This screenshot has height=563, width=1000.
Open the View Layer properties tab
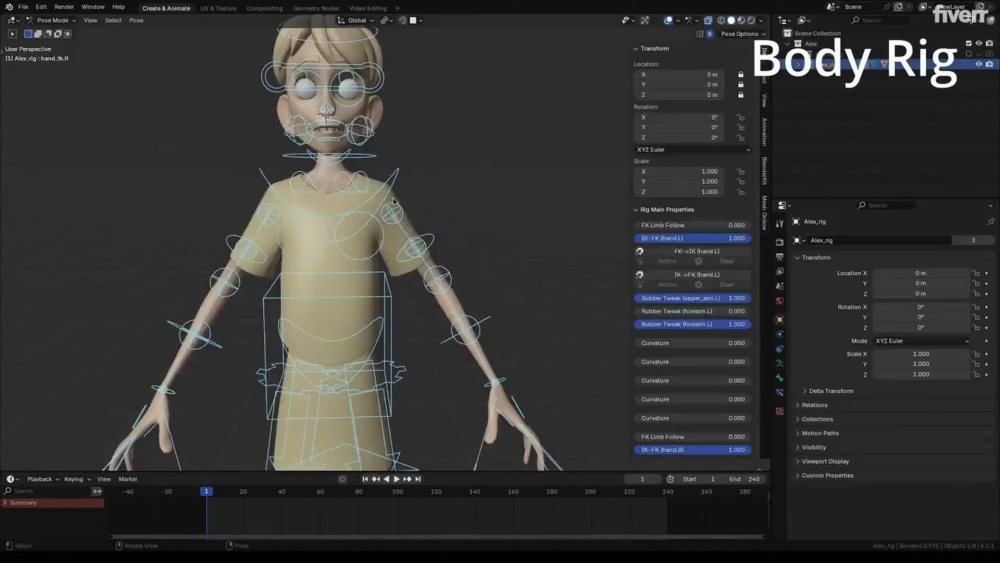pos(779,272)
